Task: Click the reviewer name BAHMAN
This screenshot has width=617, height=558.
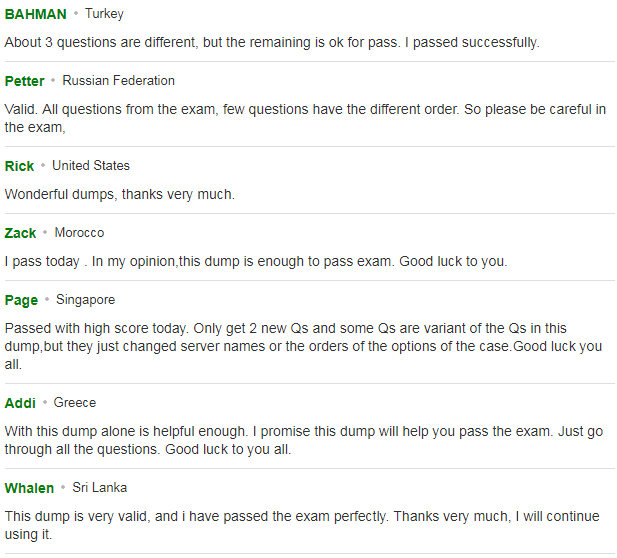Action: click(x=35, y=14)
